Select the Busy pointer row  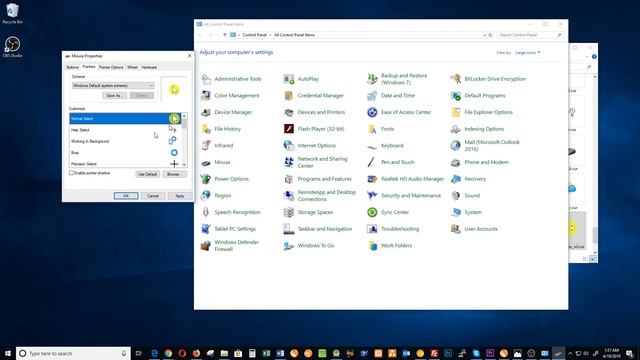tap(125, 153)
